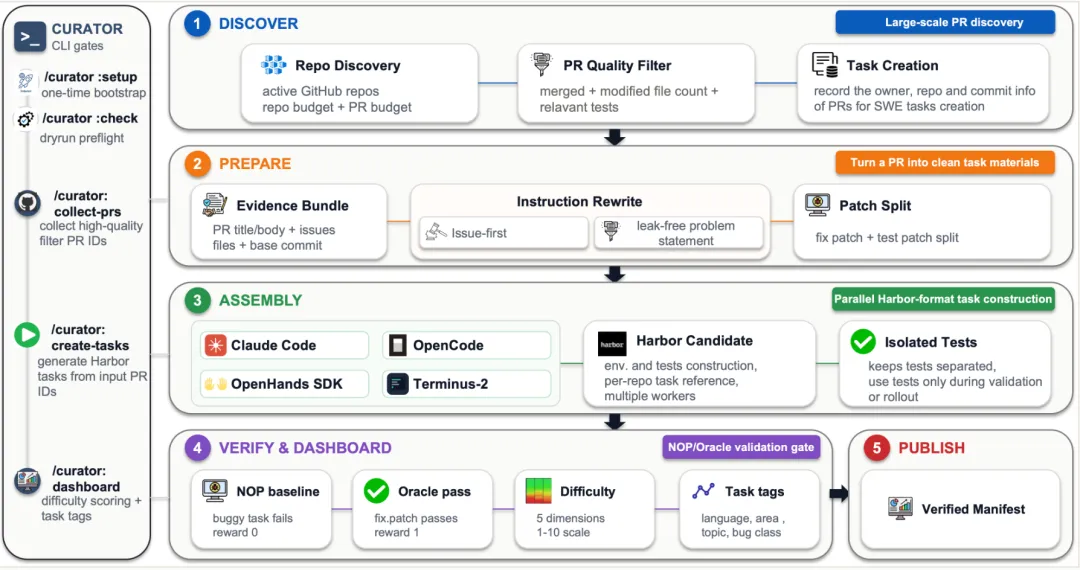Click the green play icon for create-tasks
This screenshot has height=570, width=1080.
point(27,335)
